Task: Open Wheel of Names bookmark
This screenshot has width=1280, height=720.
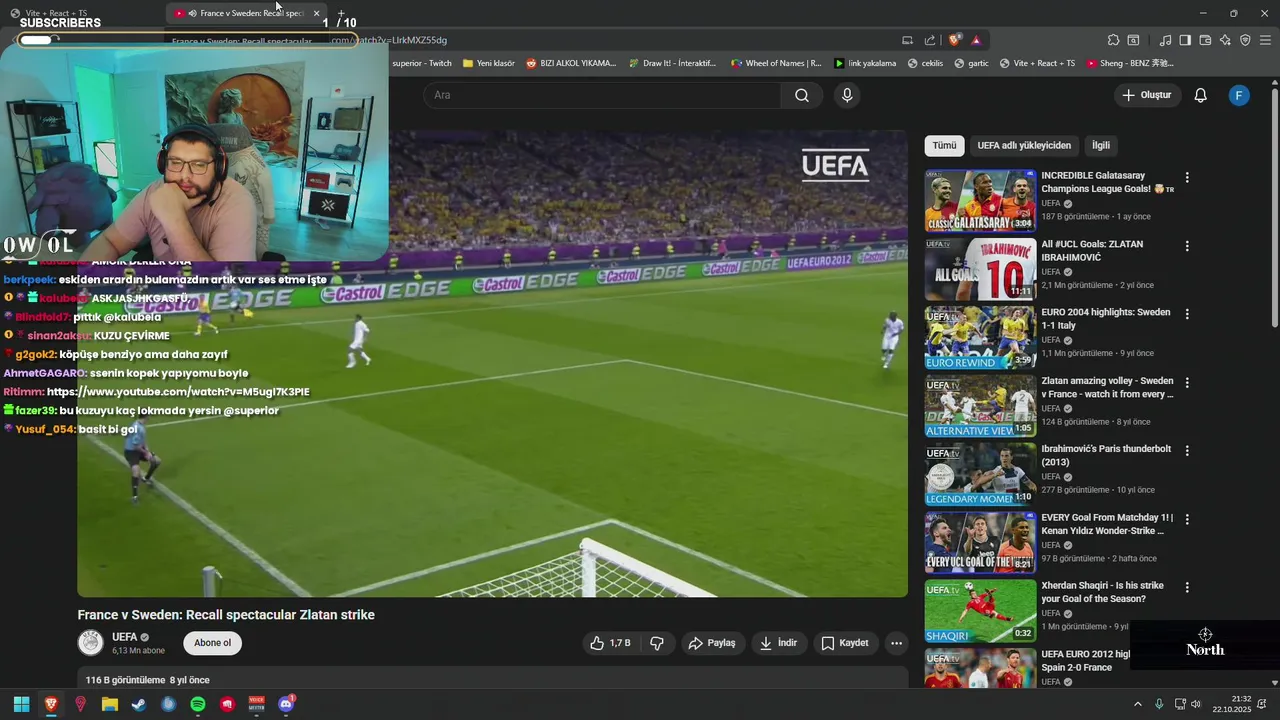Action: [x=776, y=63]
